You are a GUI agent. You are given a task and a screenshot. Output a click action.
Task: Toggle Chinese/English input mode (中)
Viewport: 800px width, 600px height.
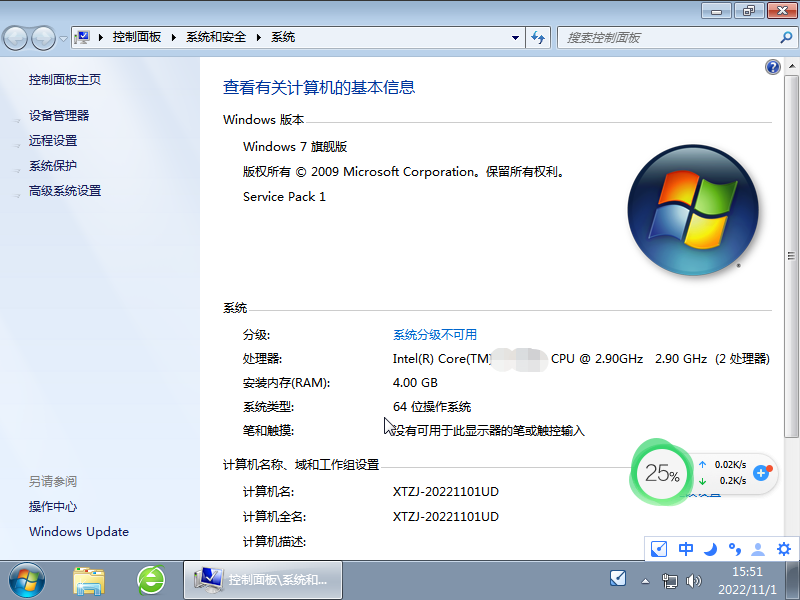click(686, 549)
